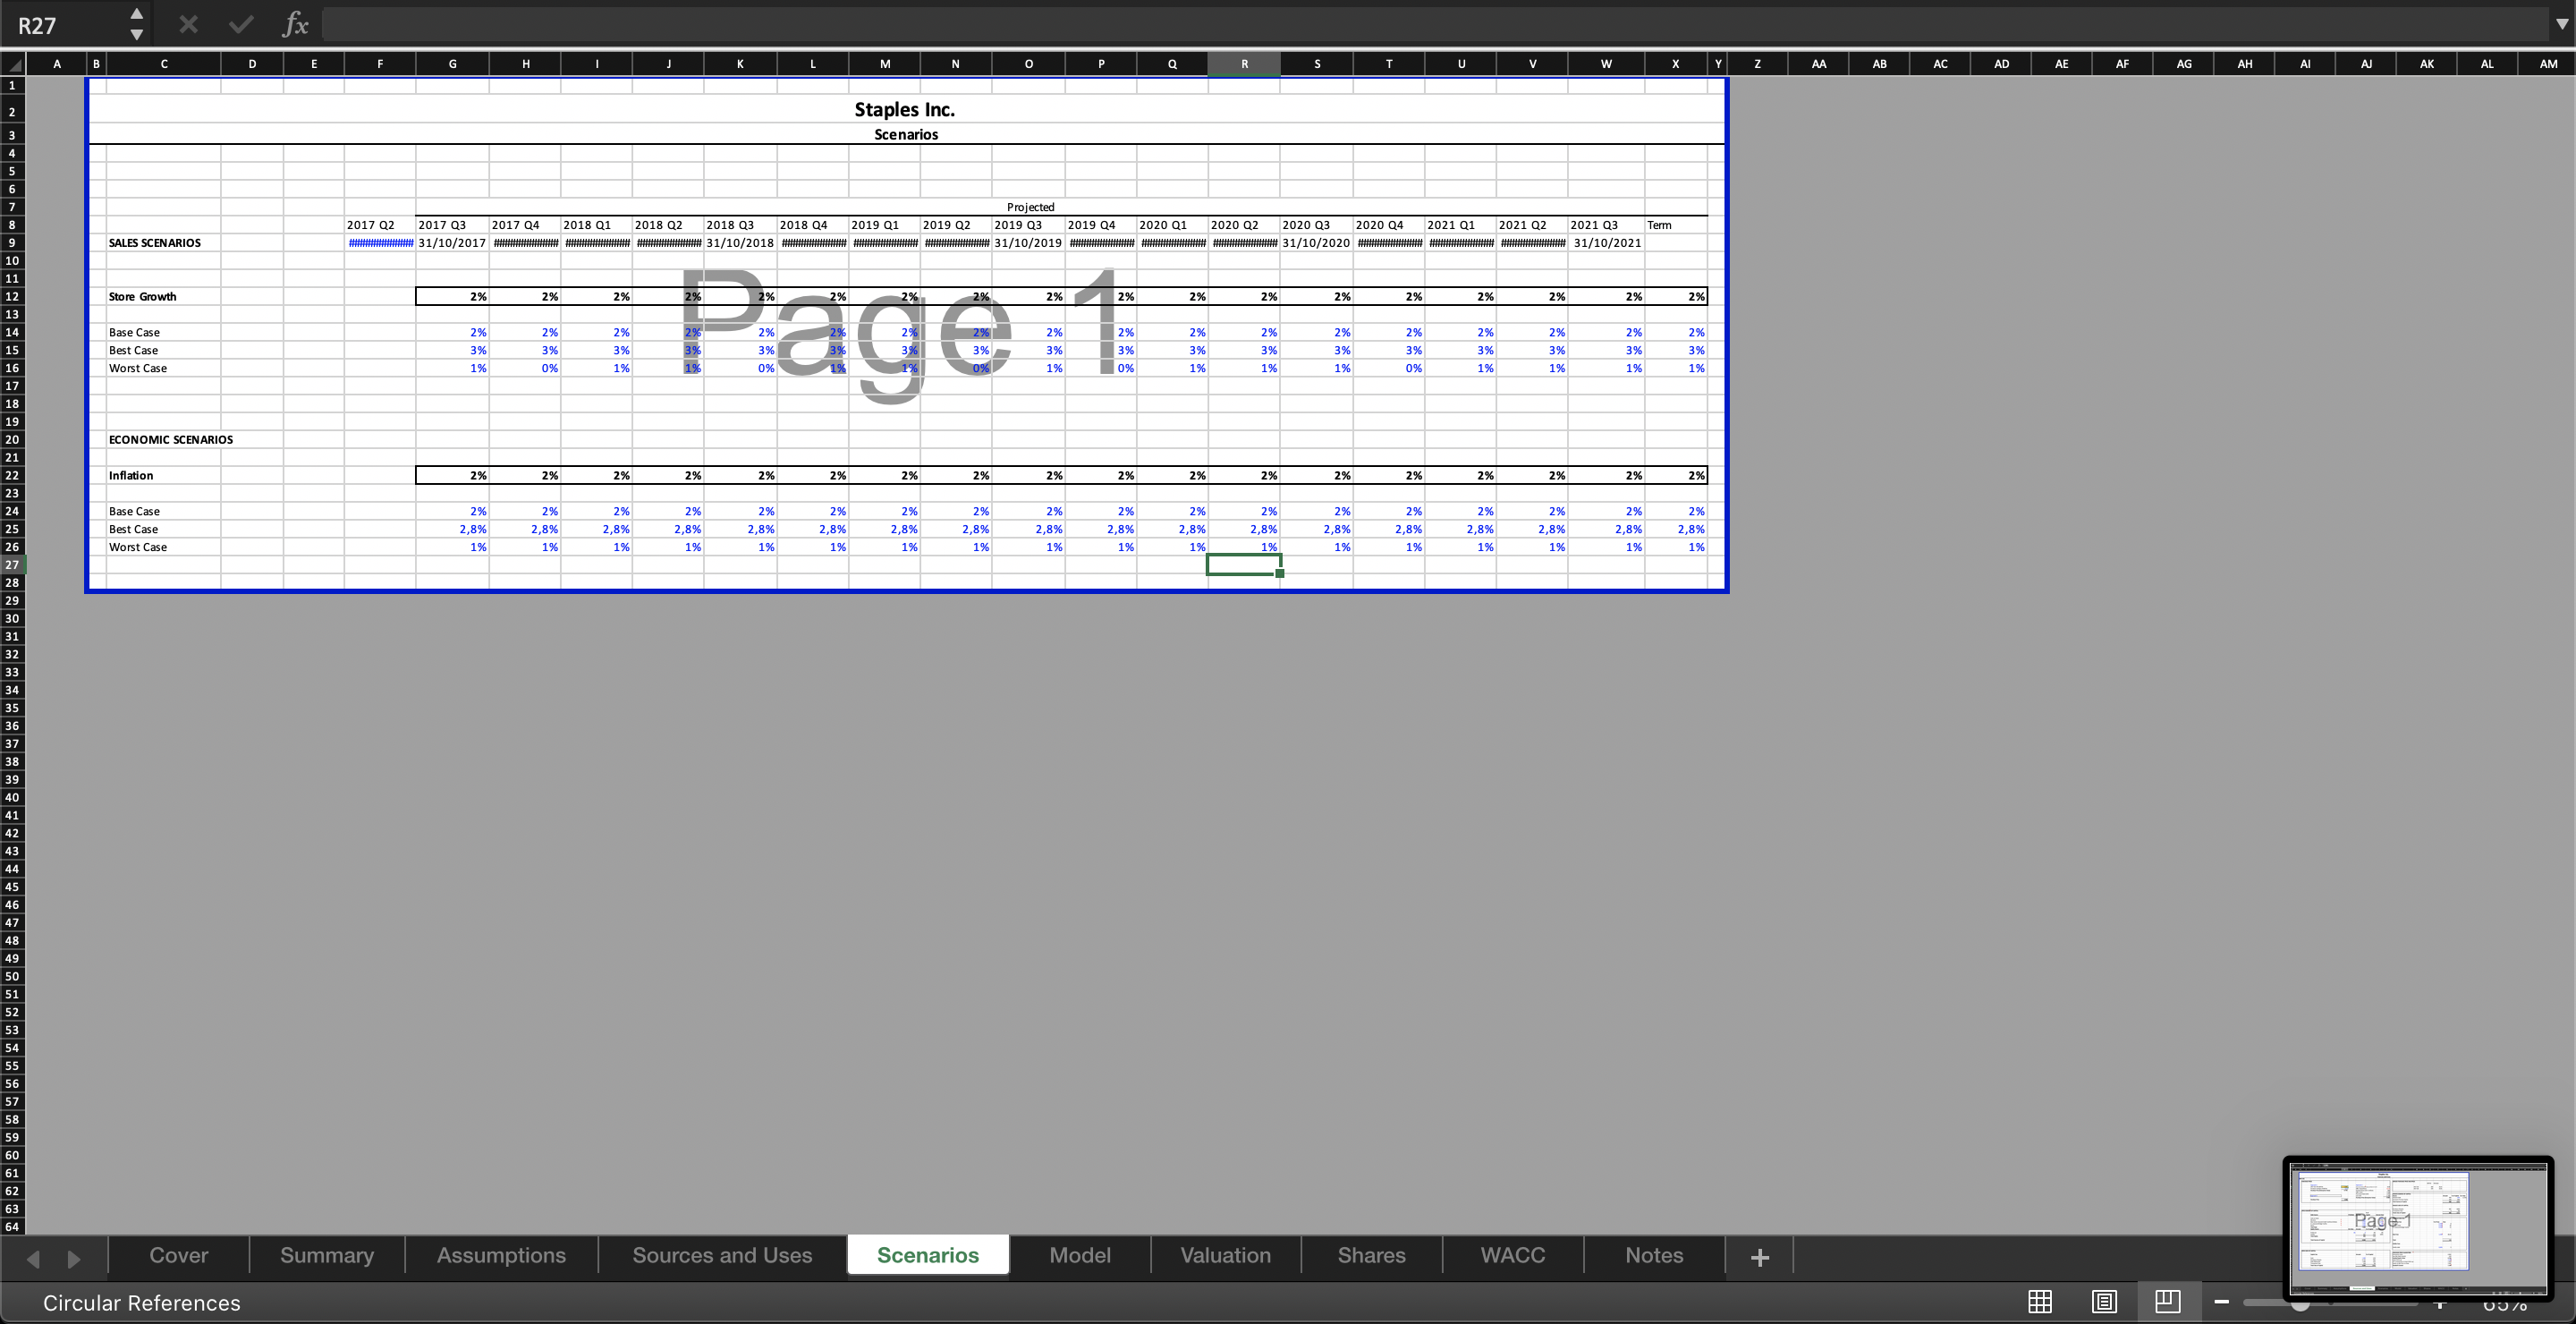
Task: Select row 64 header
Action: pos(12,1226)
